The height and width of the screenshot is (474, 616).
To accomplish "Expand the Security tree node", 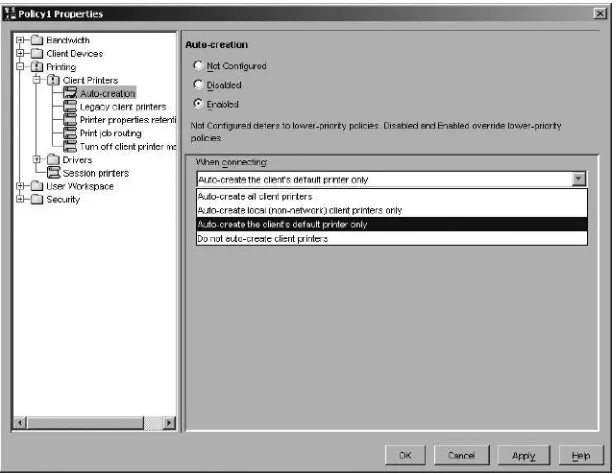I will [20, 199].
